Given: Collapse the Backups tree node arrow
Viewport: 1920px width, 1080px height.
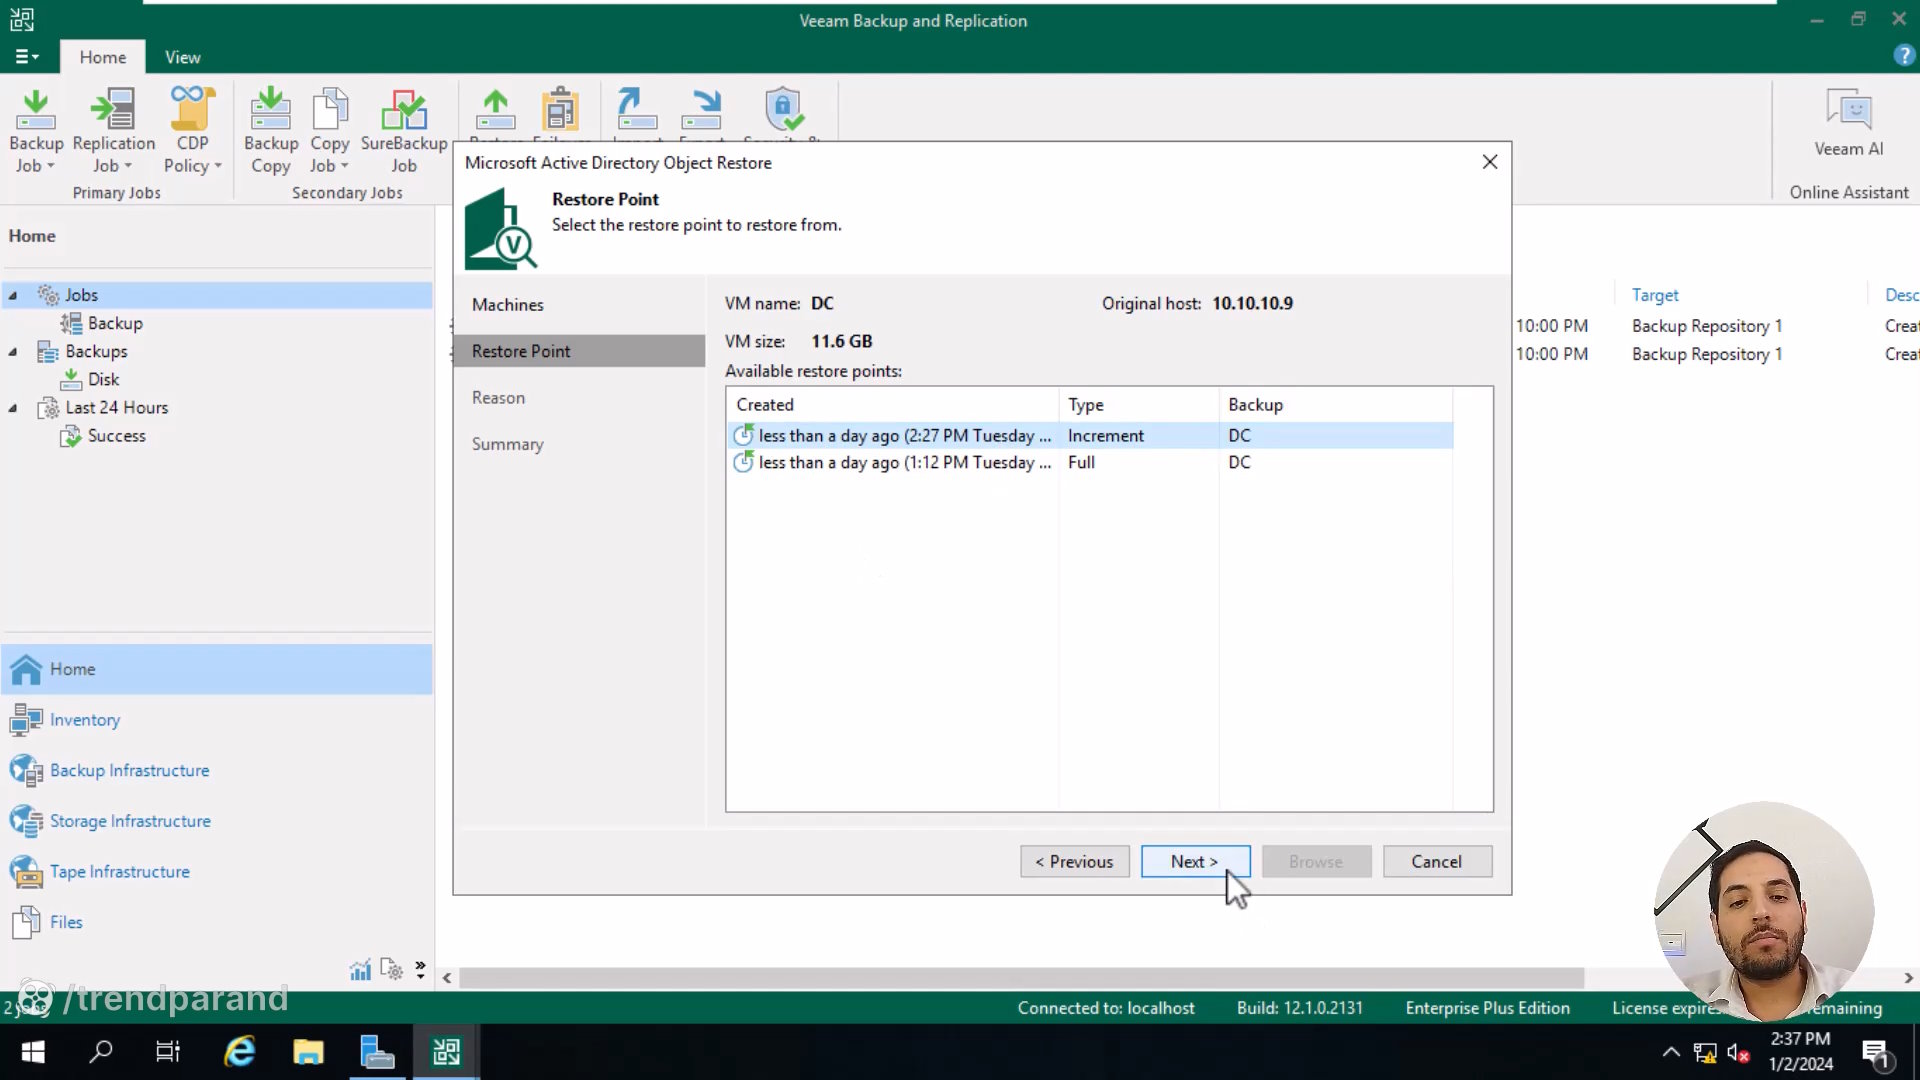Looking at the screenshot, I should 13,352.
